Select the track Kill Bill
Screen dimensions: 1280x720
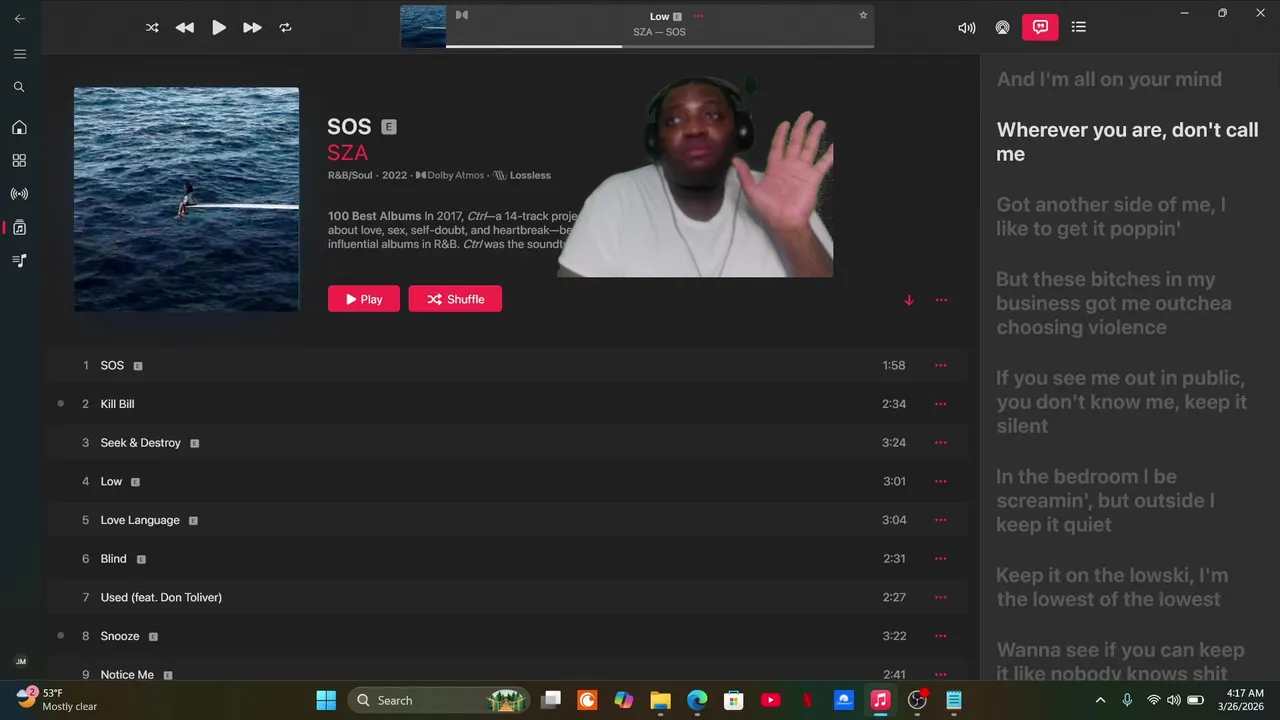[507, 404]
